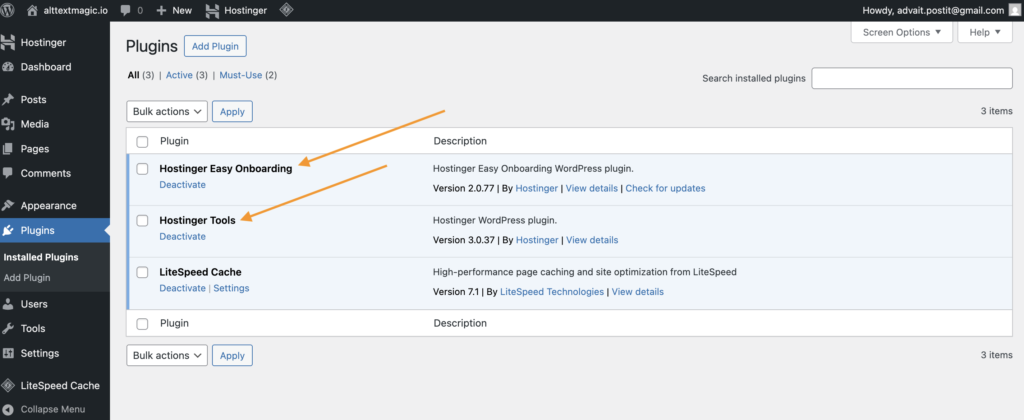
Task: Click Version 7.1 text in LiteSpeed row
Action: [x=456, y=292]
